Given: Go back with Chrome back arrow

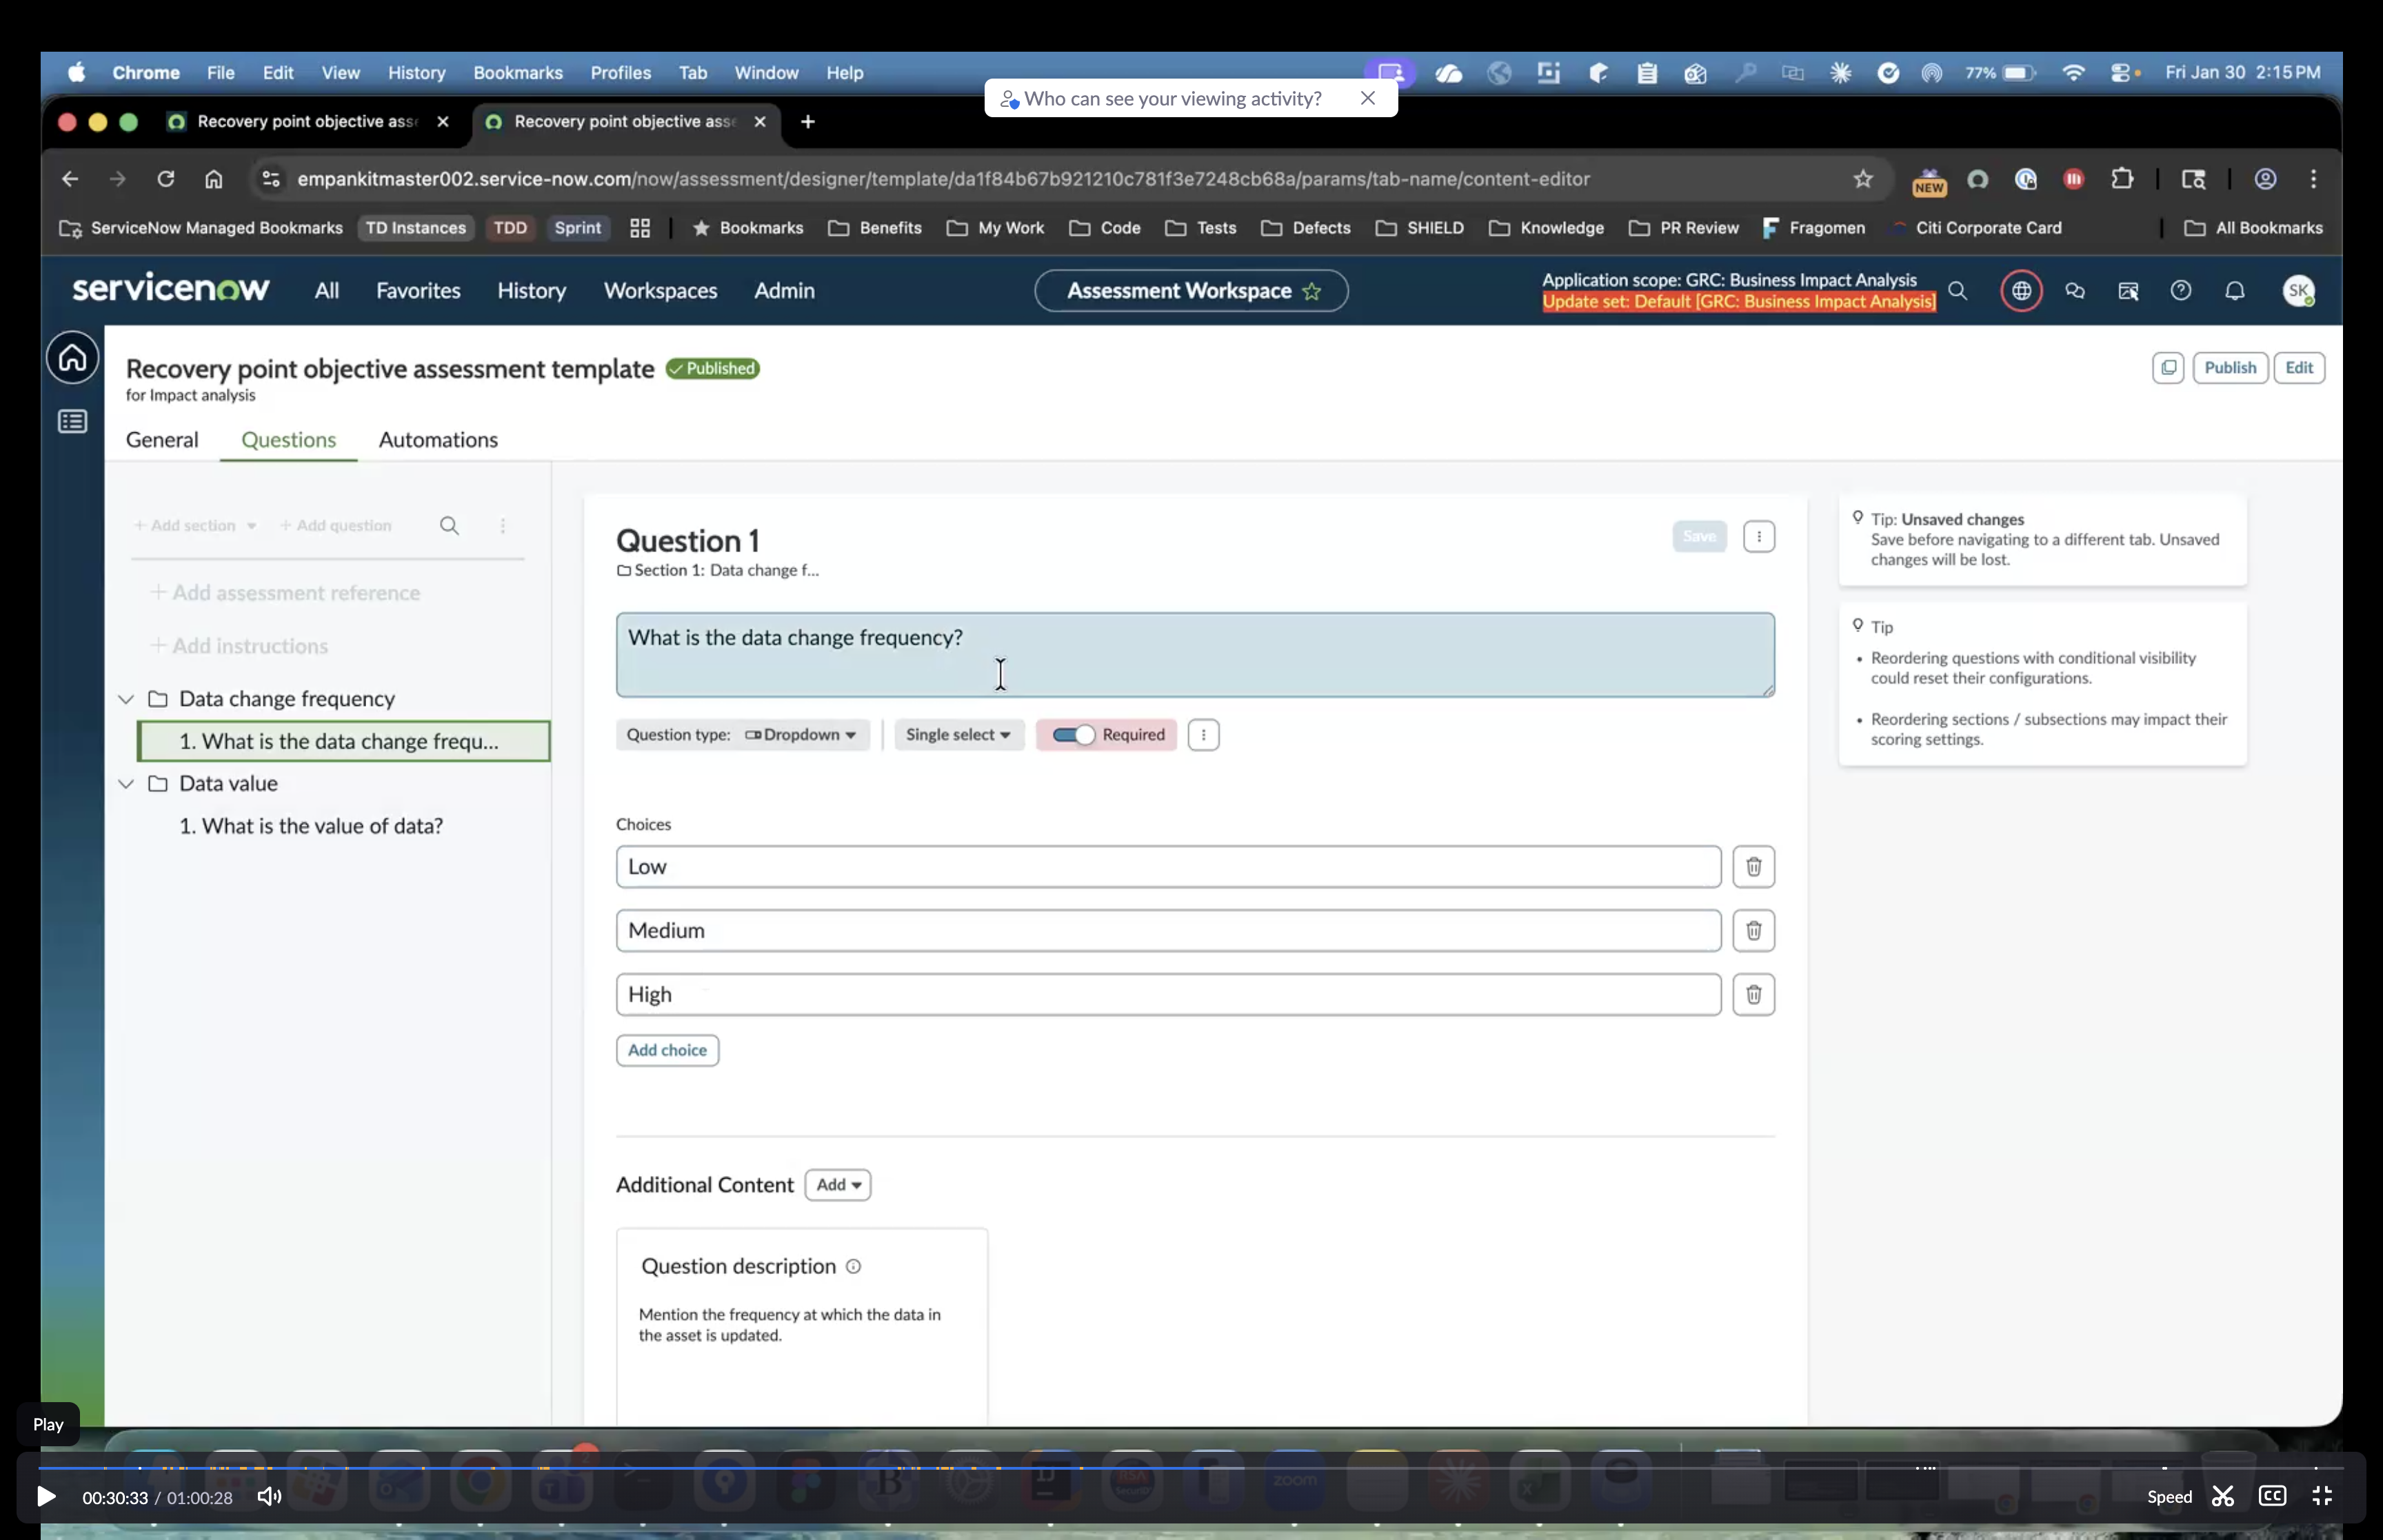Looking at the screenshot, I should (70, 179).
